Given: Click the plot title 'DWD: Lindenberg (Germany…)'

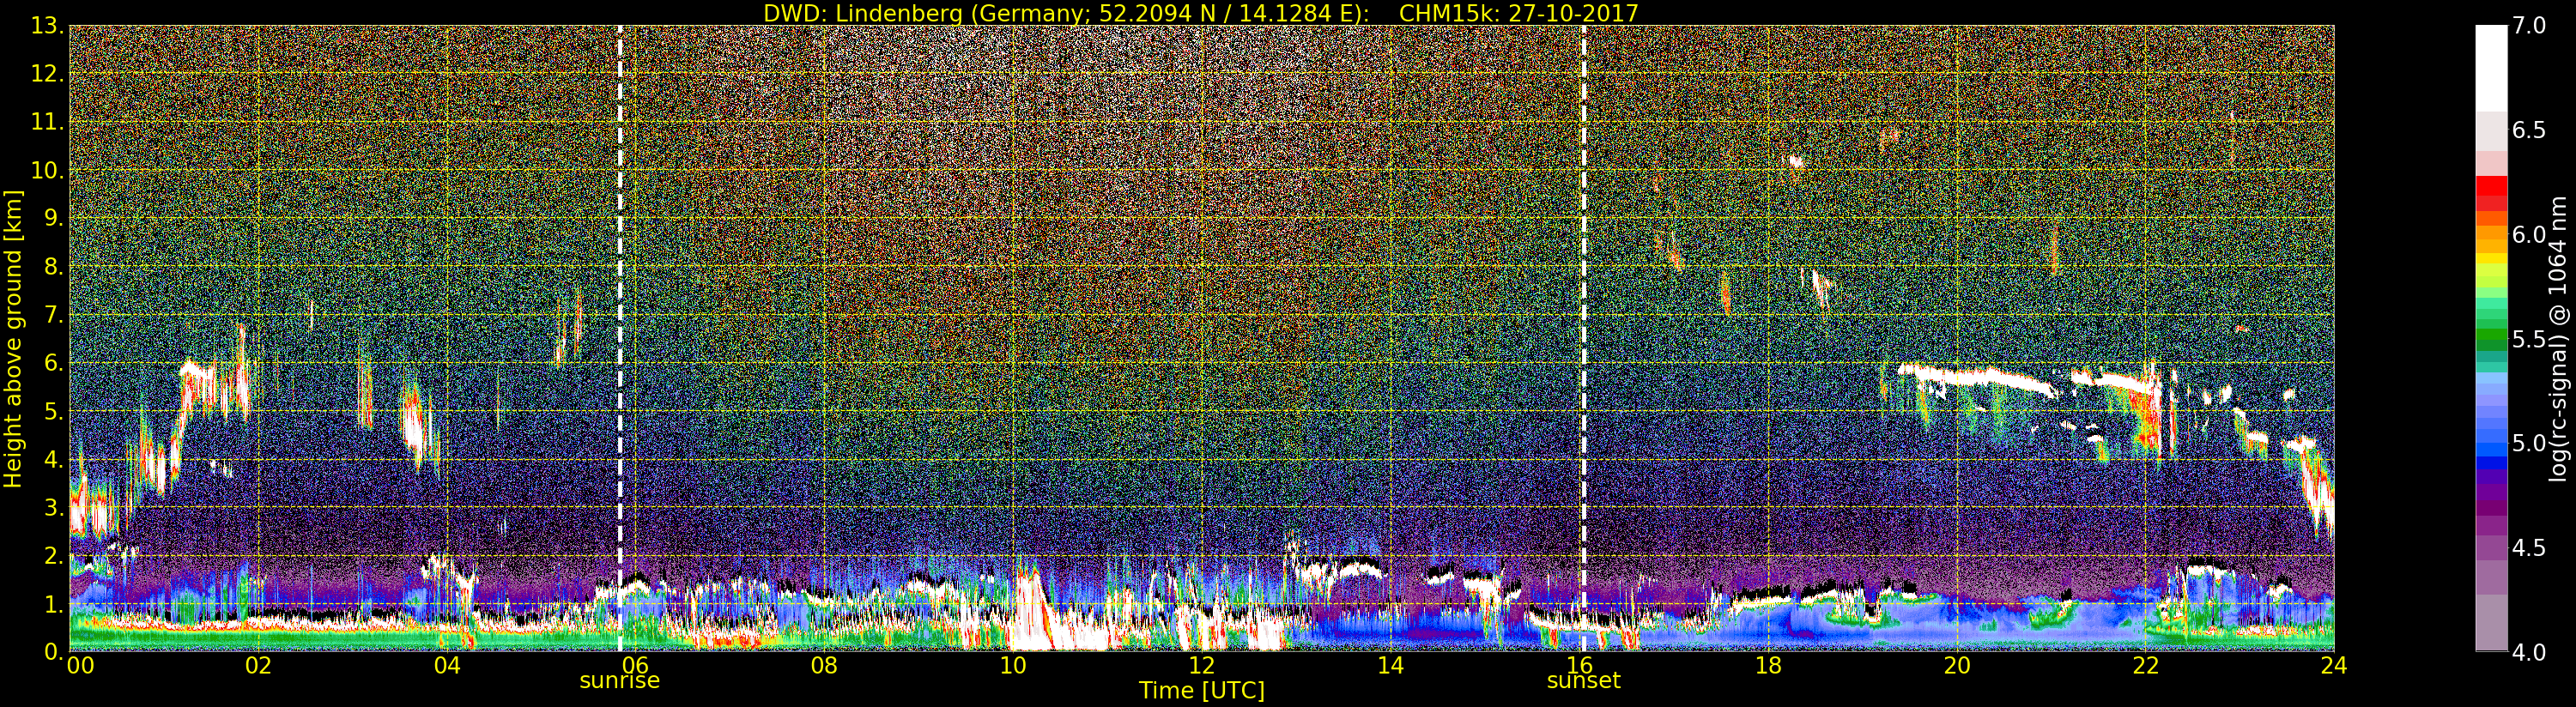Looking at the screenshot, I should 1200,13.
